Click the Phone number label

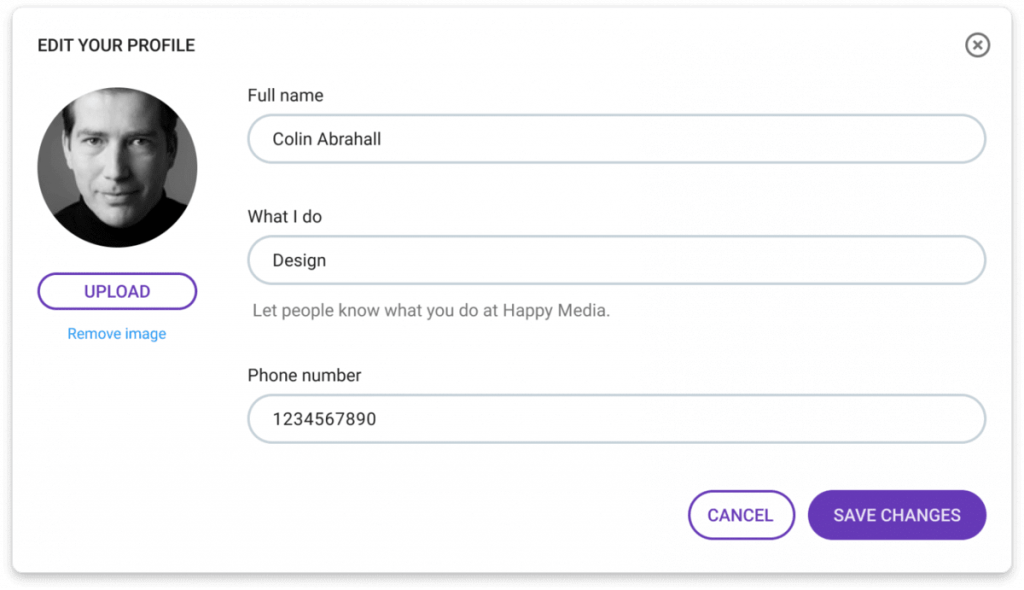pyautogui.click(x=304, y=375)
